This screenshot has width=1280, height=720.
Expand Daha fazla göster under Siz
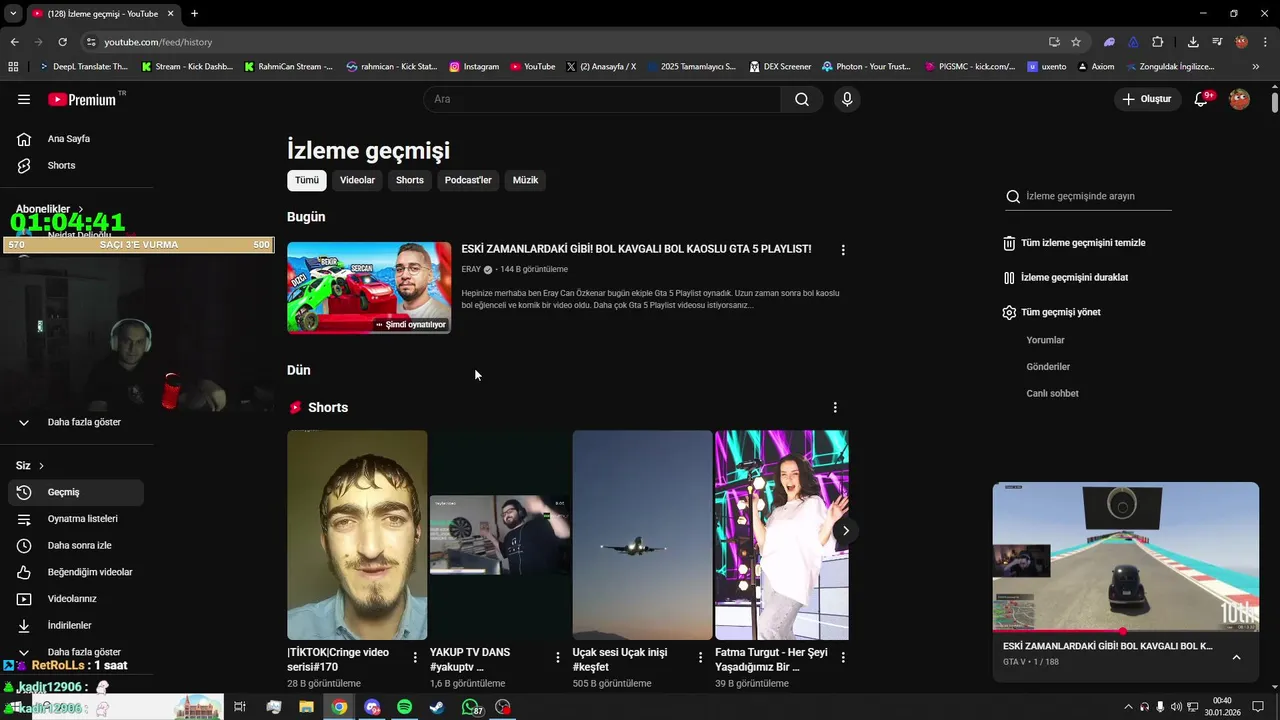tap(76, 652)
